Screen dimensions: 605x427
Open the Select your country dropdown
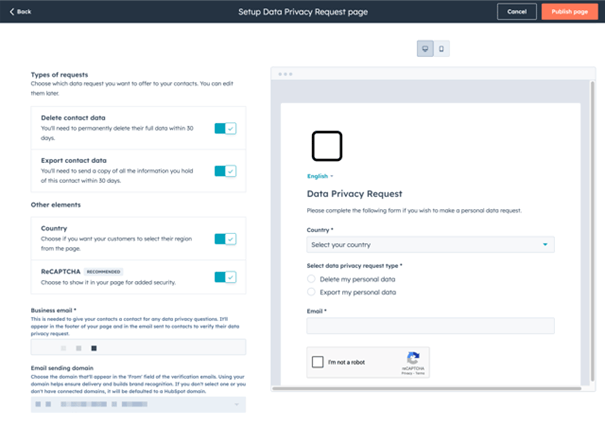pos(430,245)
